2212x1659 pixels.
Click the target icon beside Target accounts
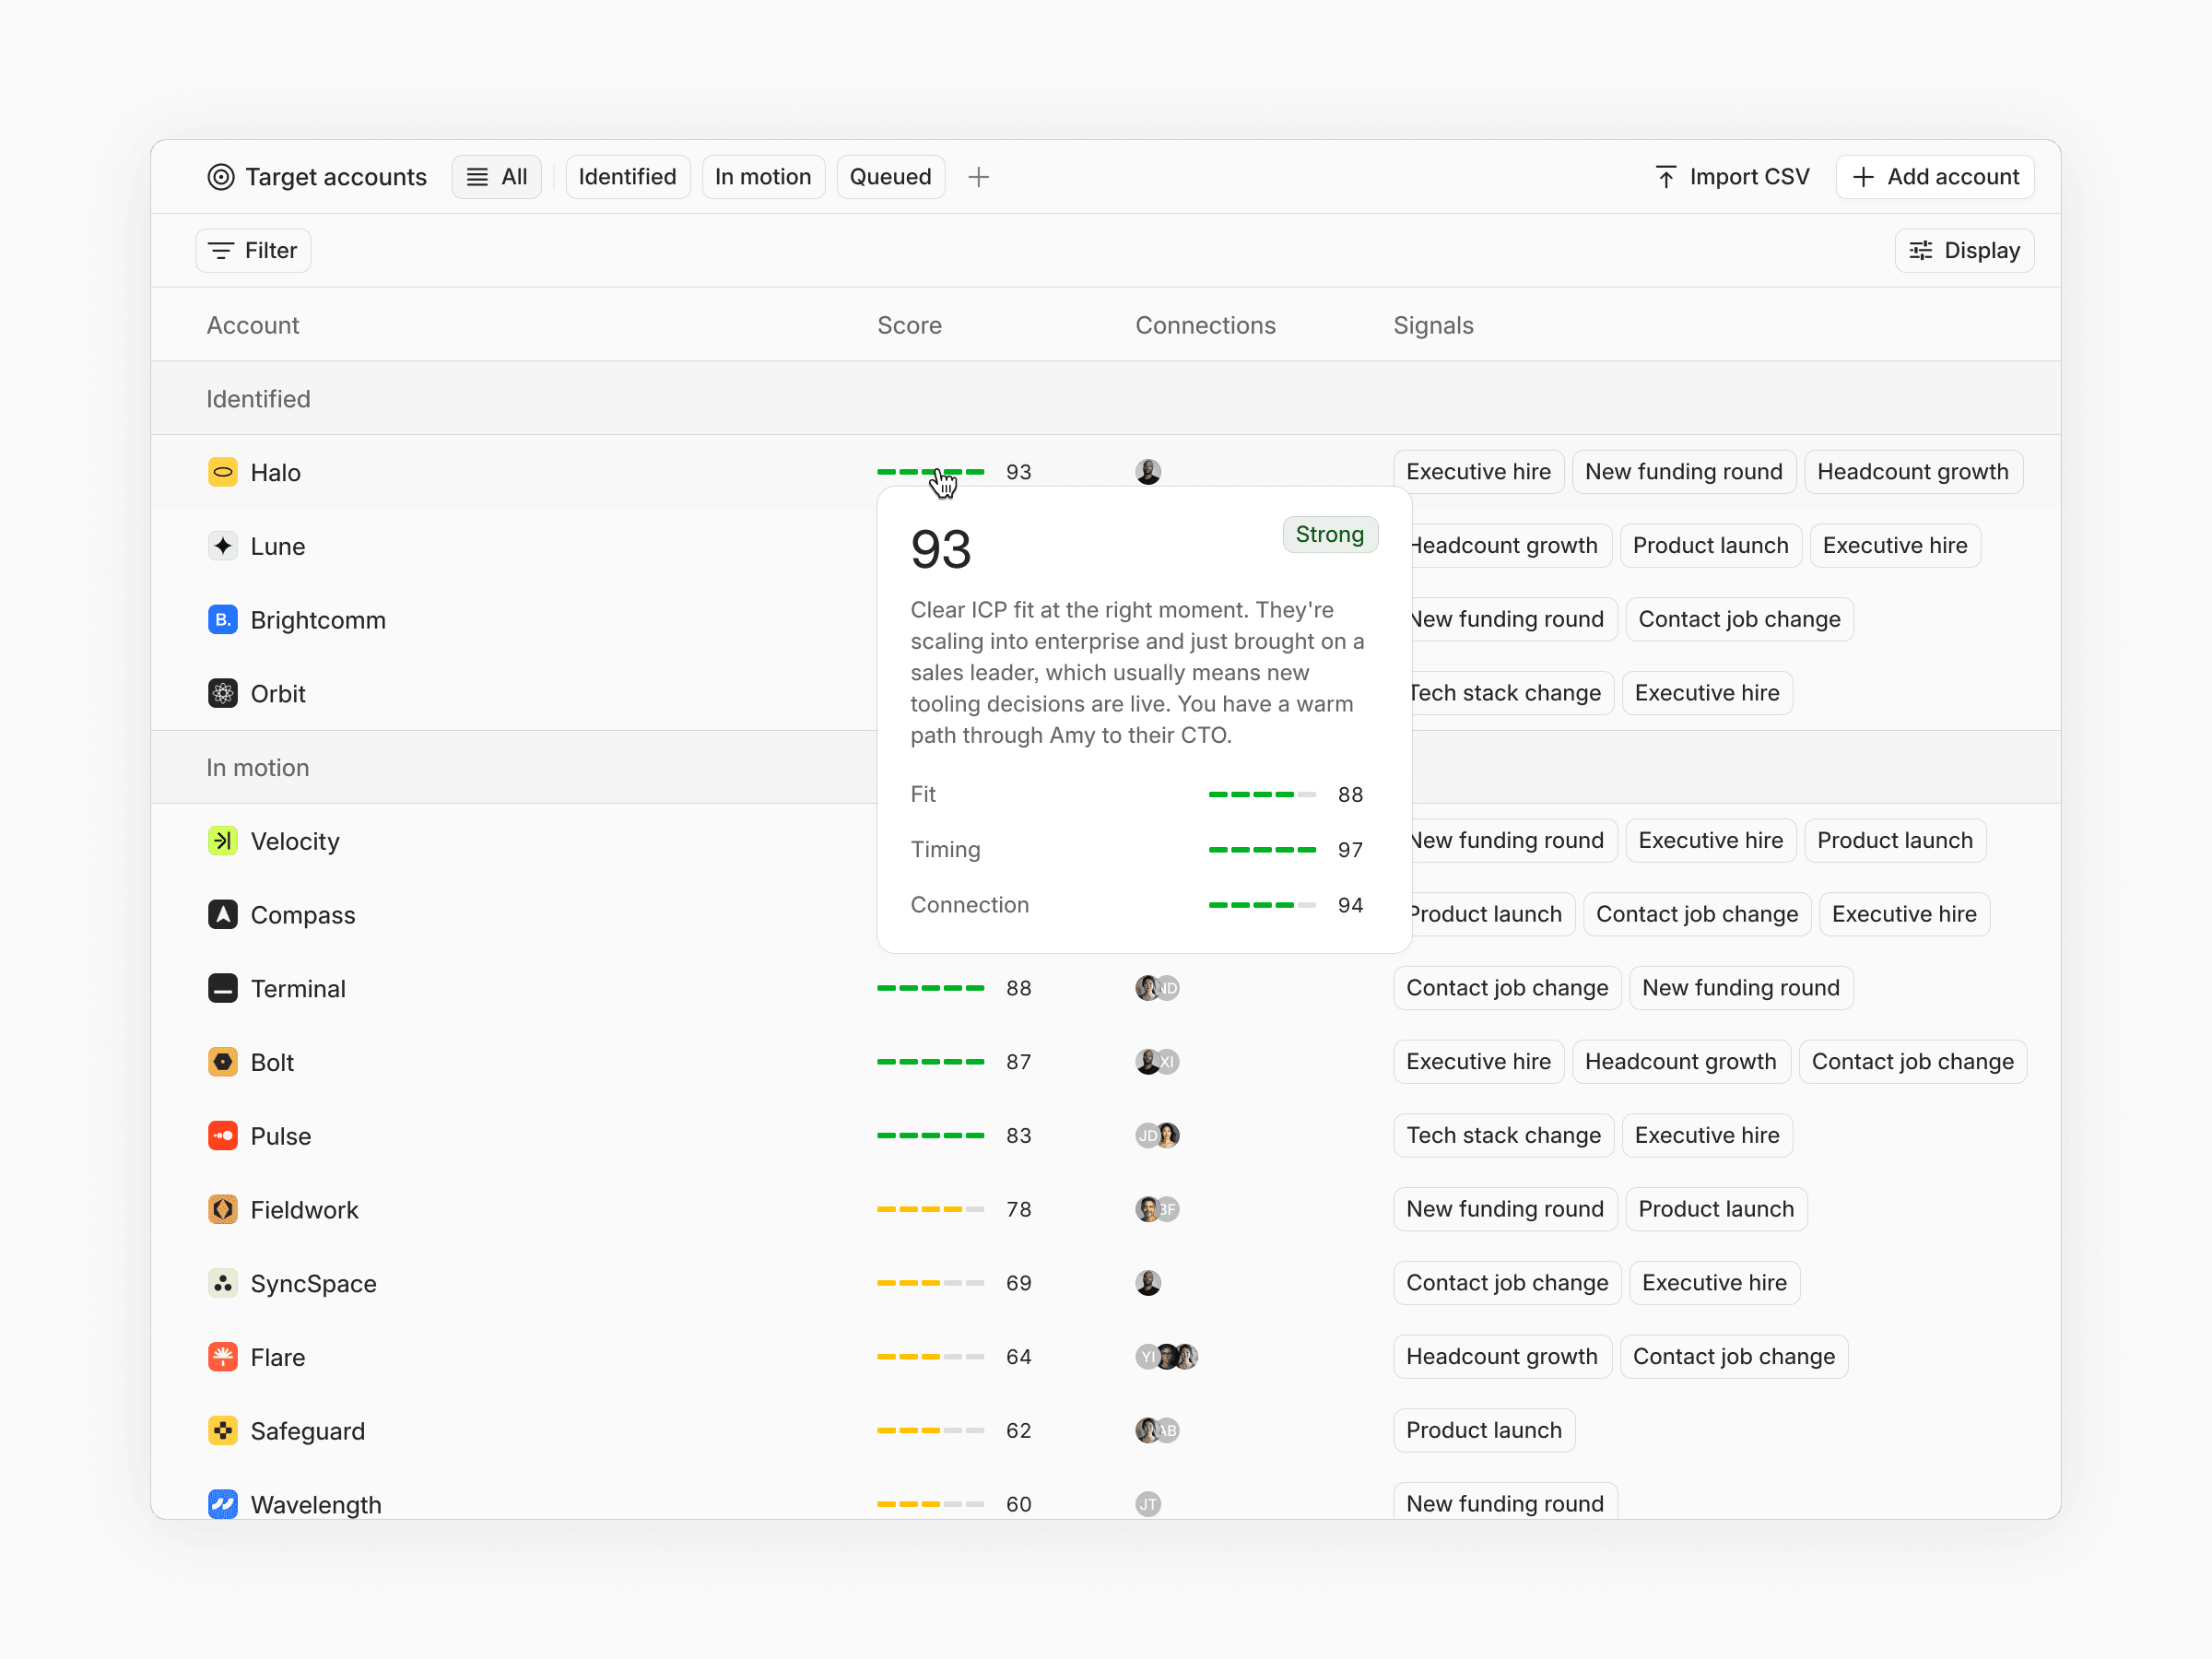[x=220, y=177]
